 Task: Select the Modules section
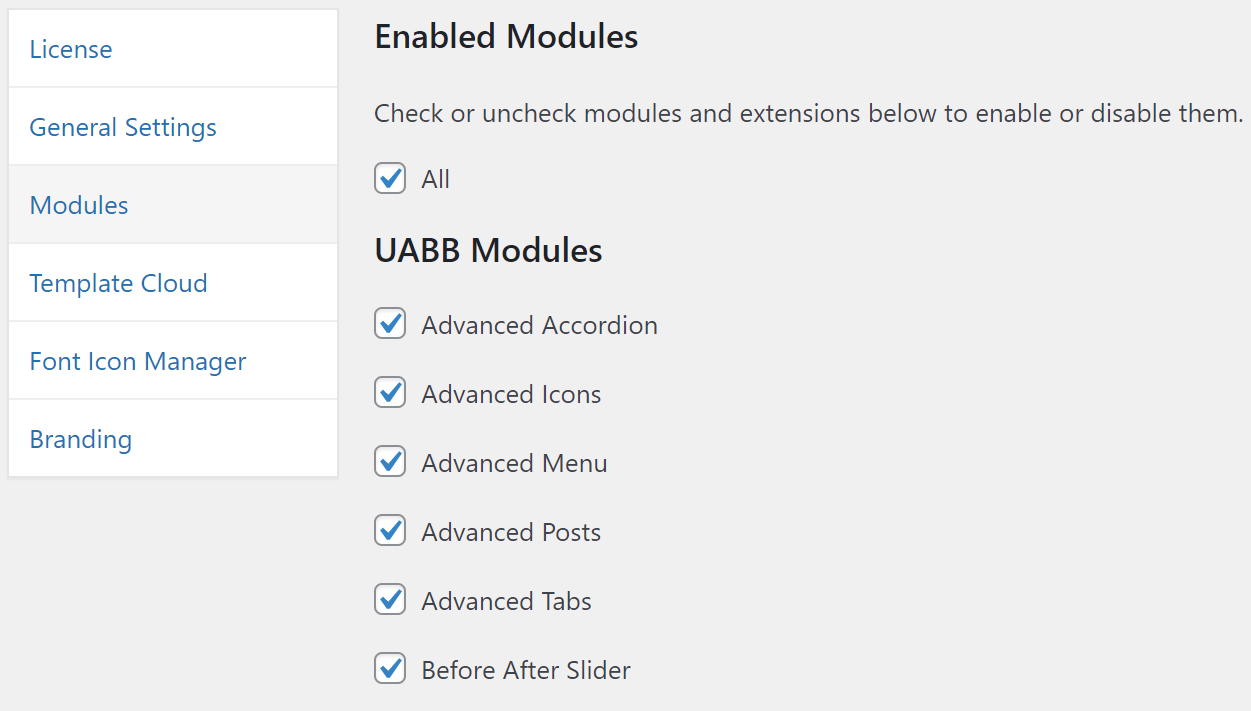click(x=79, y=204)
